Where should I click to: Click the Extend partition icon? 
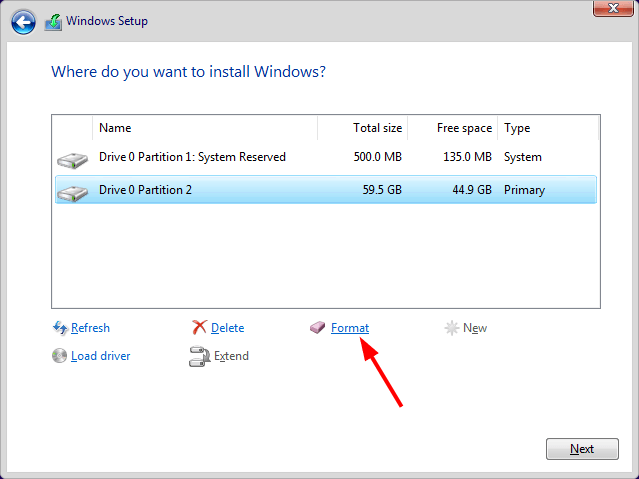(x=199, y=356)
